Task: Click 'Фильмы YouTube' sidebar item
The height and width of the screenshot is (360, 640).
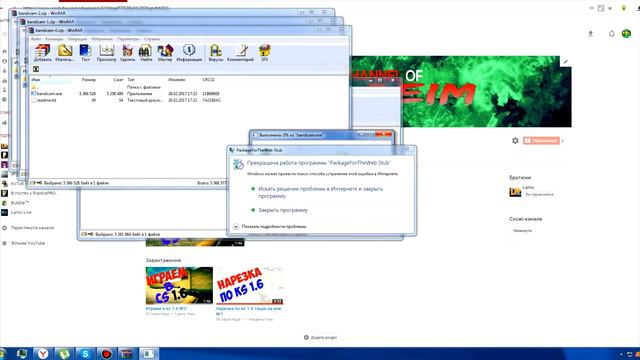Action: pos(28,243)
